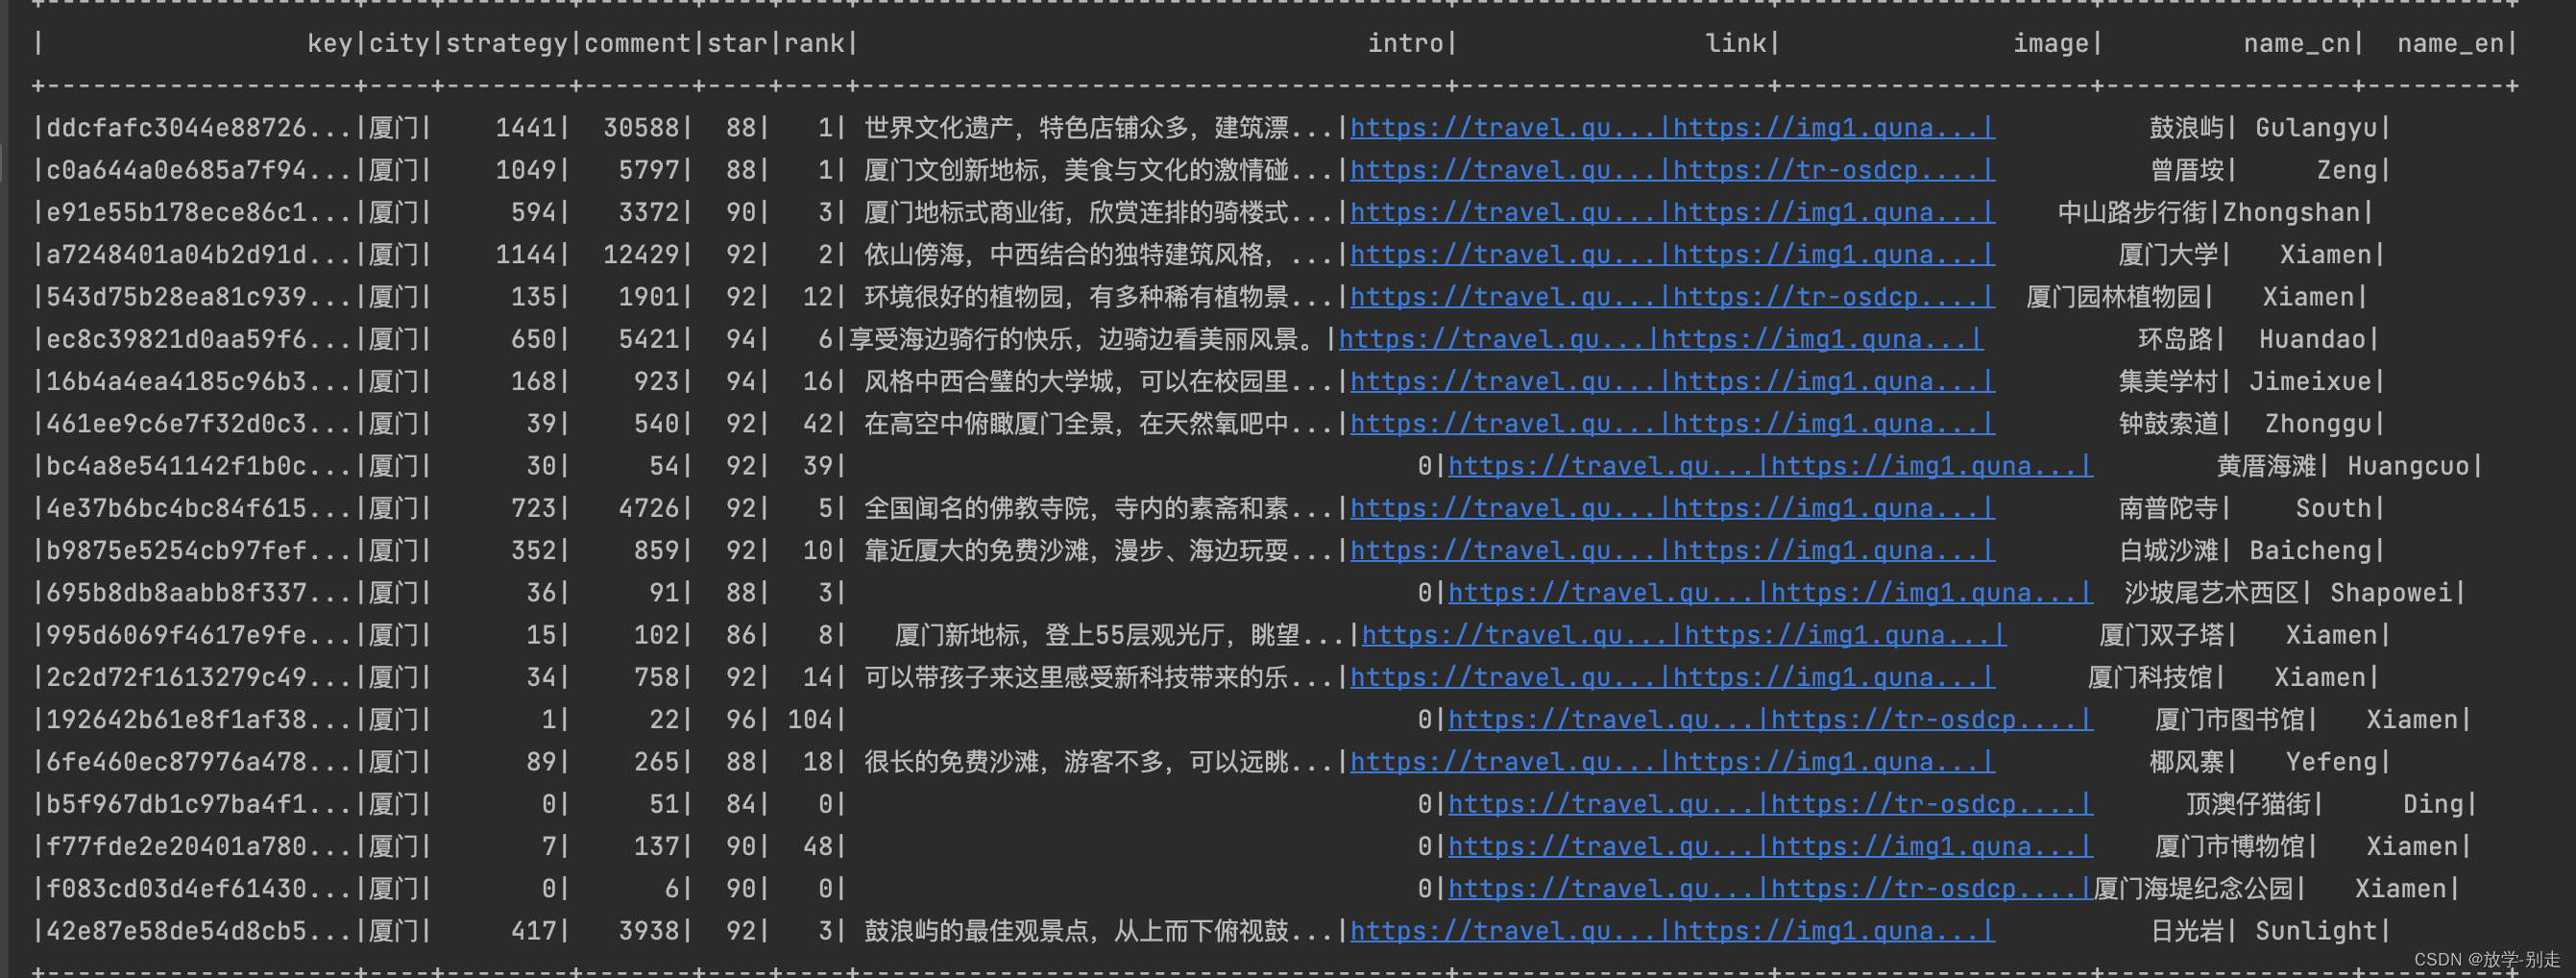Click the name_en cell Shapowei
The image size is (2576, 978).
click(2391, 593)
